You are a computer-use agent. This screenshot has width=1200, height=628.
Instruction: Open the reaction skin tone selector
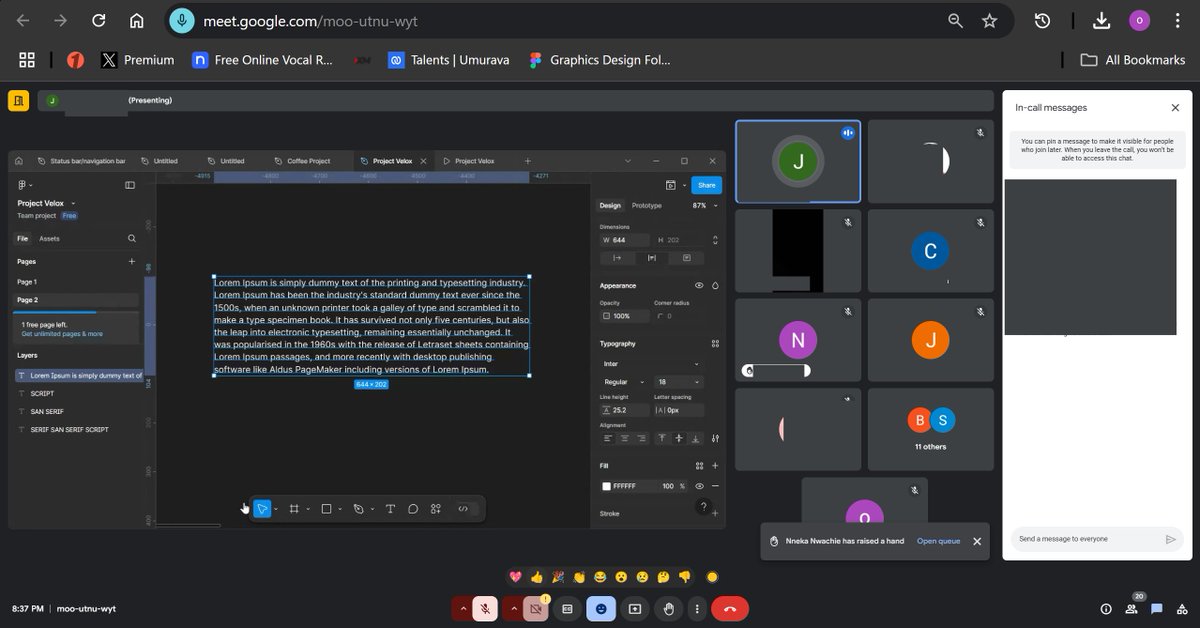[712, 577]
